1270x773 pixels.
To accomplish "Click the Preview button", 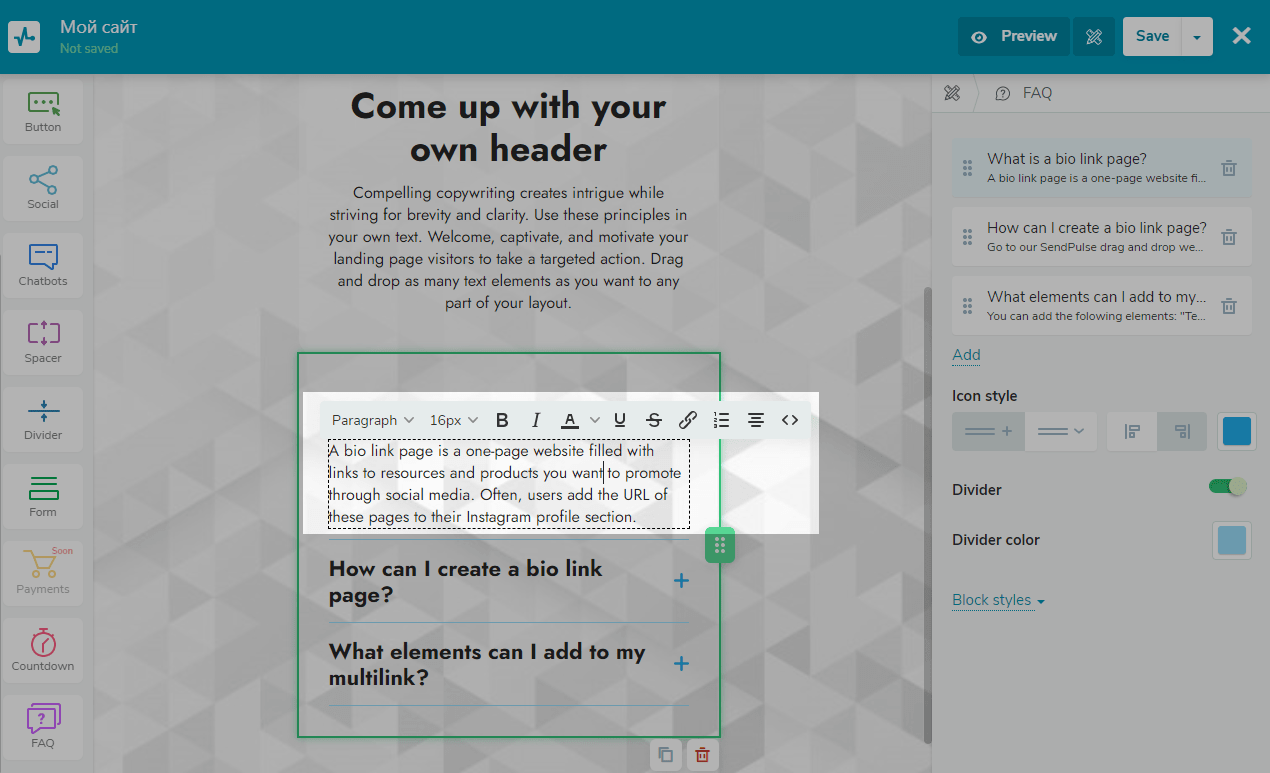I will tap(1014, 36).
